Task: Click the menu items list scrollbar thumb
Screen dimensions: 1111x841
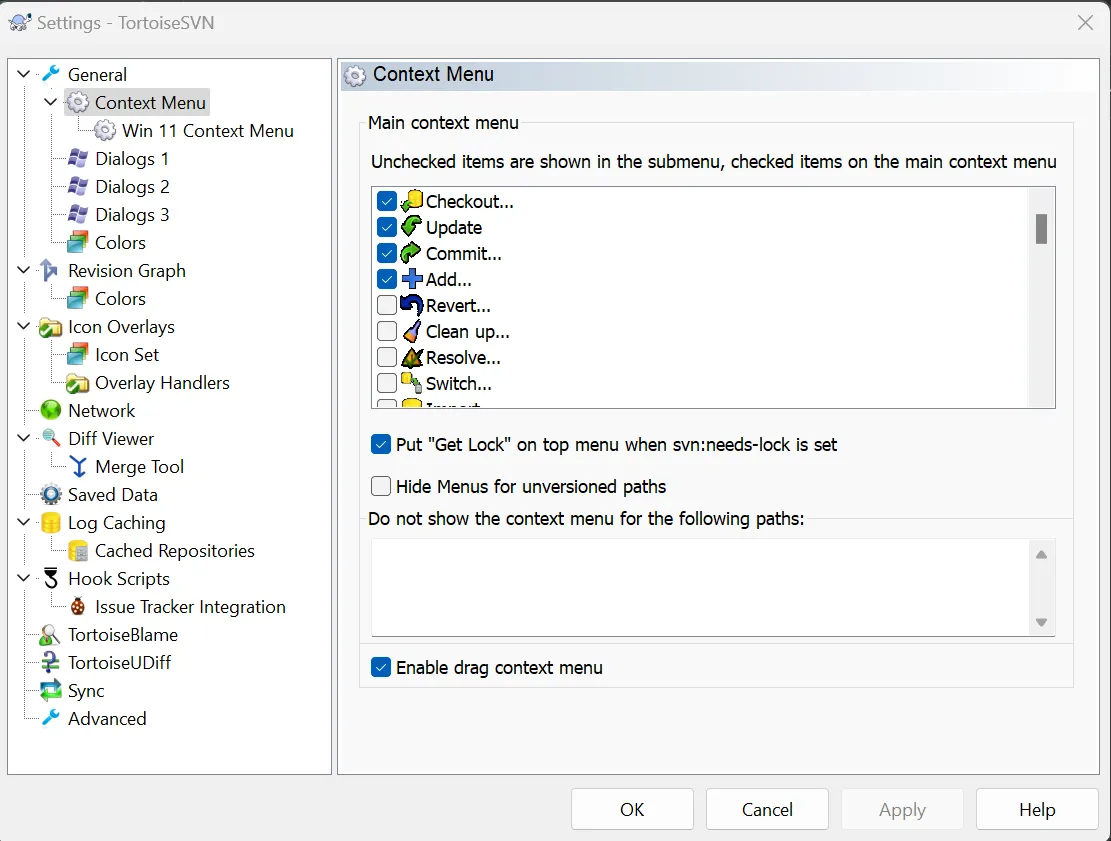Action: coord(1041,229)
